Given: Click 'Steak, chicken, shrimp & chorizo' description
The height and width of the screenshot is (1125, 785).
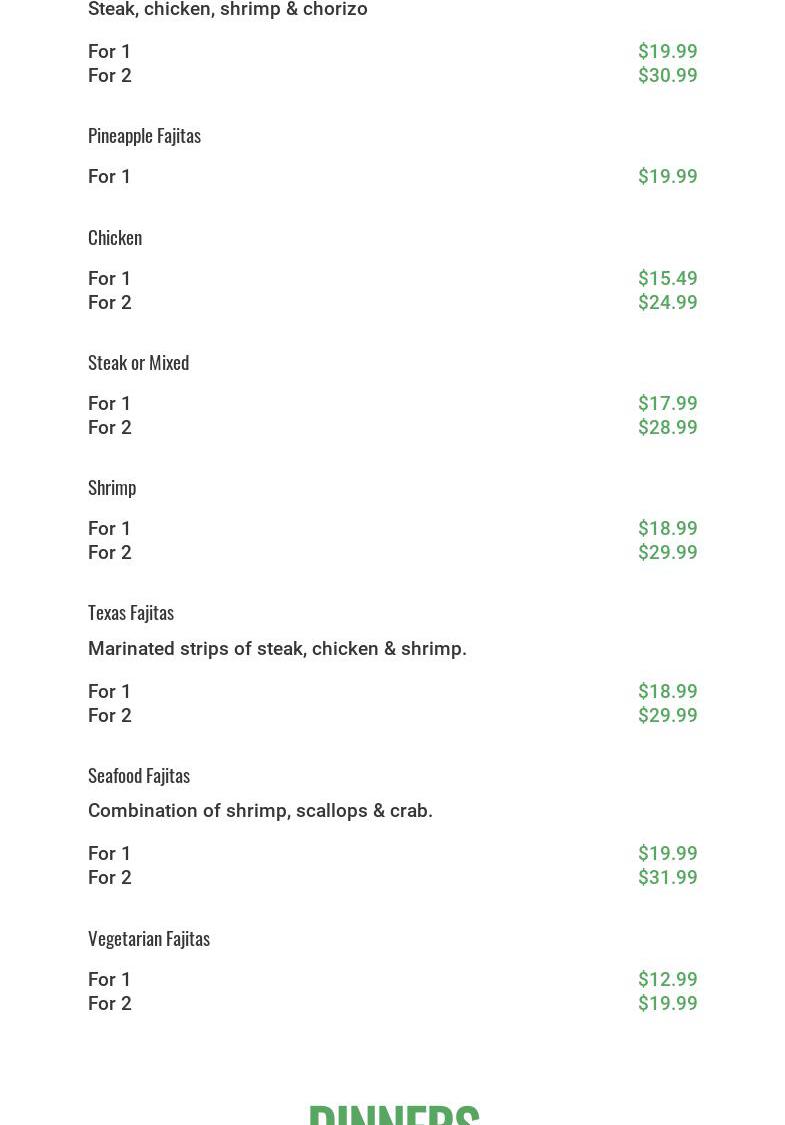Looking at the screenshot, I should [x=228, y=10].
